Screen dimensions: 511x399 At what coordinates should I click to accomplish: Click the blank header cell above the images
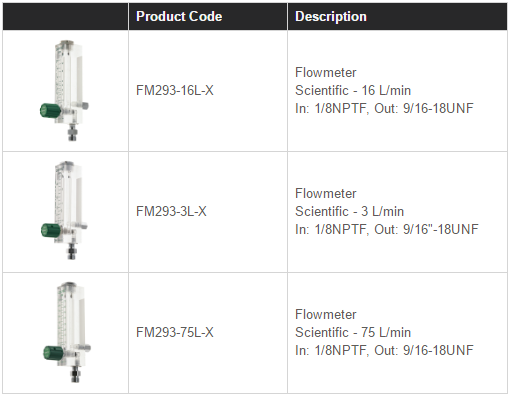click(x=65, y=16)
